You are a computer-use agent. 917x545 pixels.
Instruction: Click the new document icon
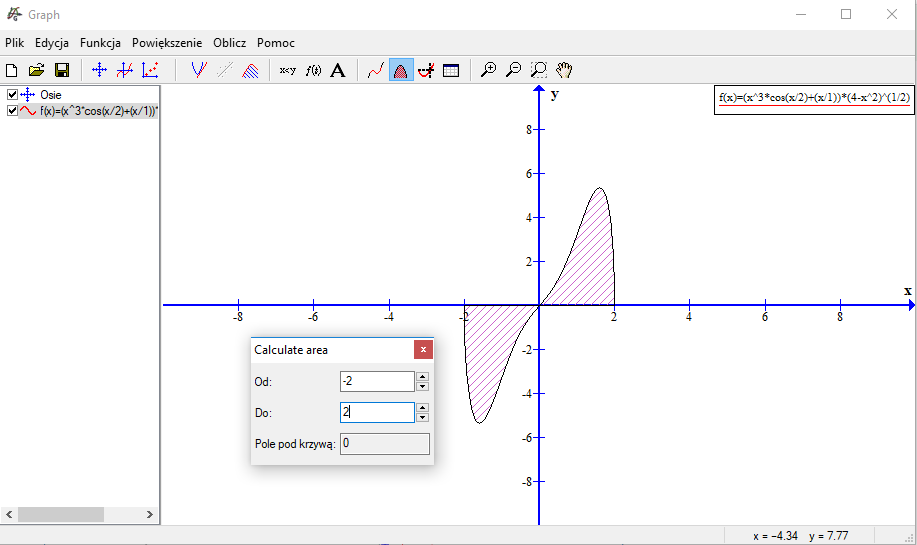(x=12, y=70)
